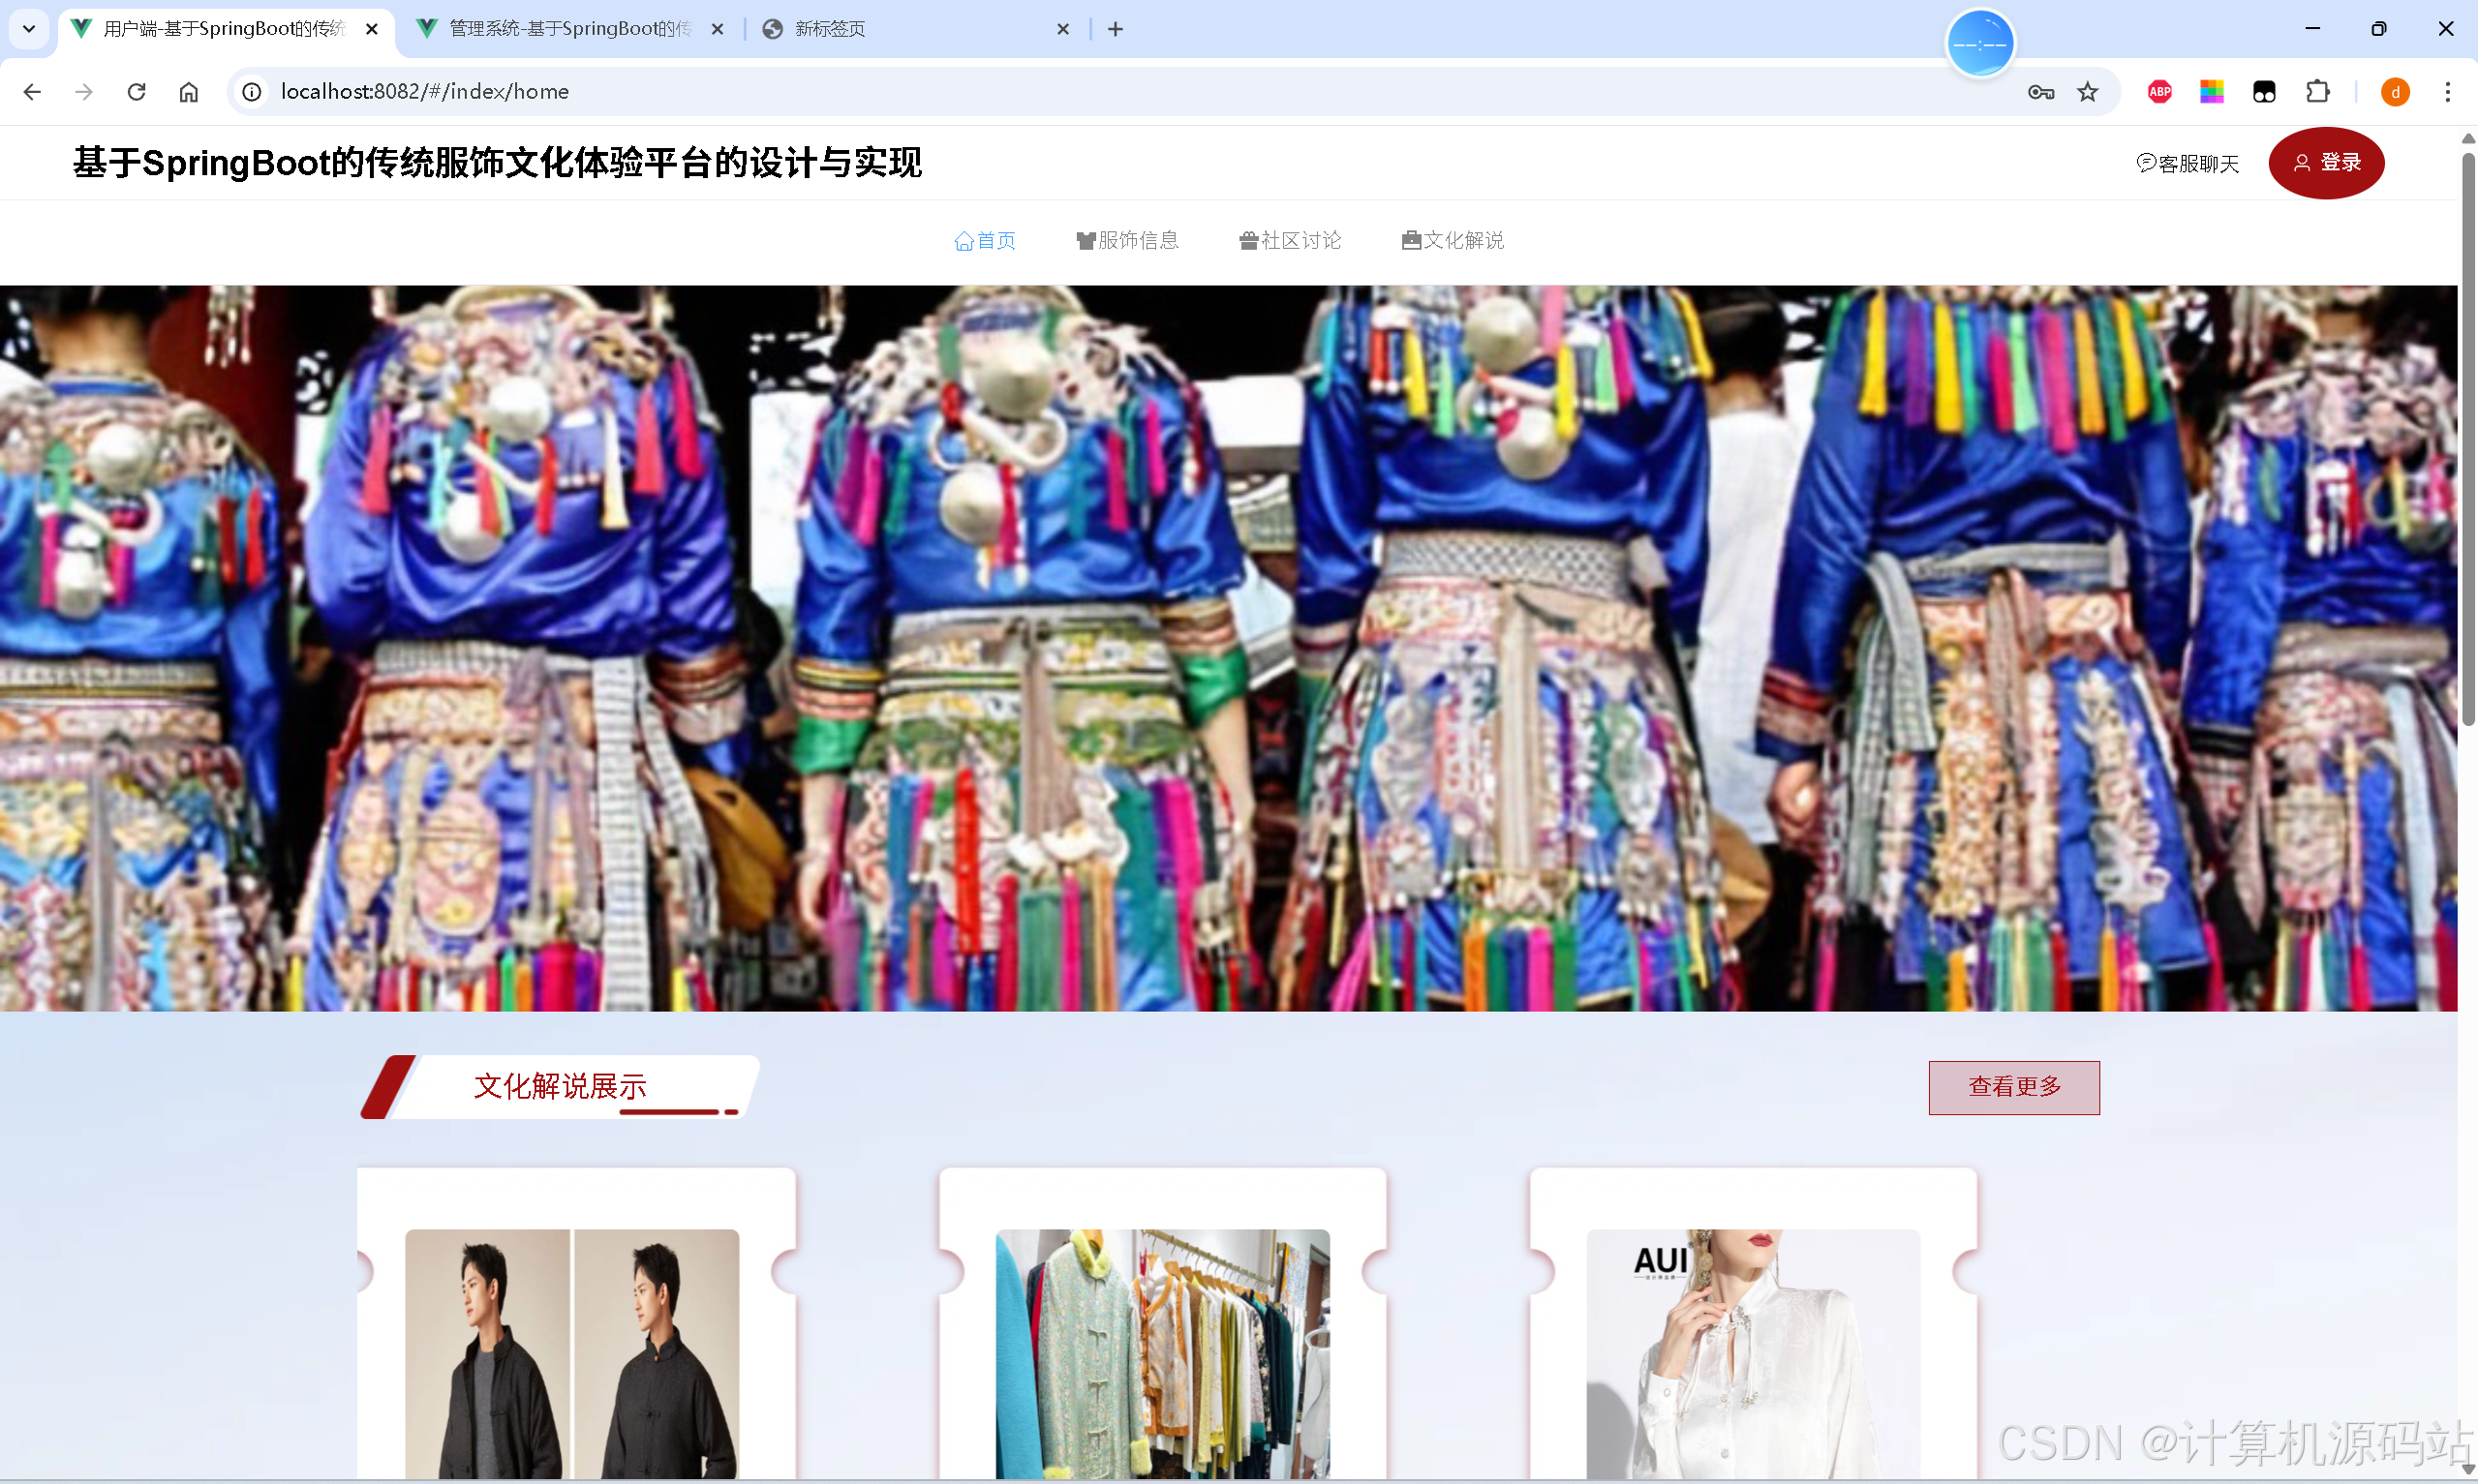The image size is (2478, 1484).
Task: Click the browser reload icon
Action: point(137,92)
